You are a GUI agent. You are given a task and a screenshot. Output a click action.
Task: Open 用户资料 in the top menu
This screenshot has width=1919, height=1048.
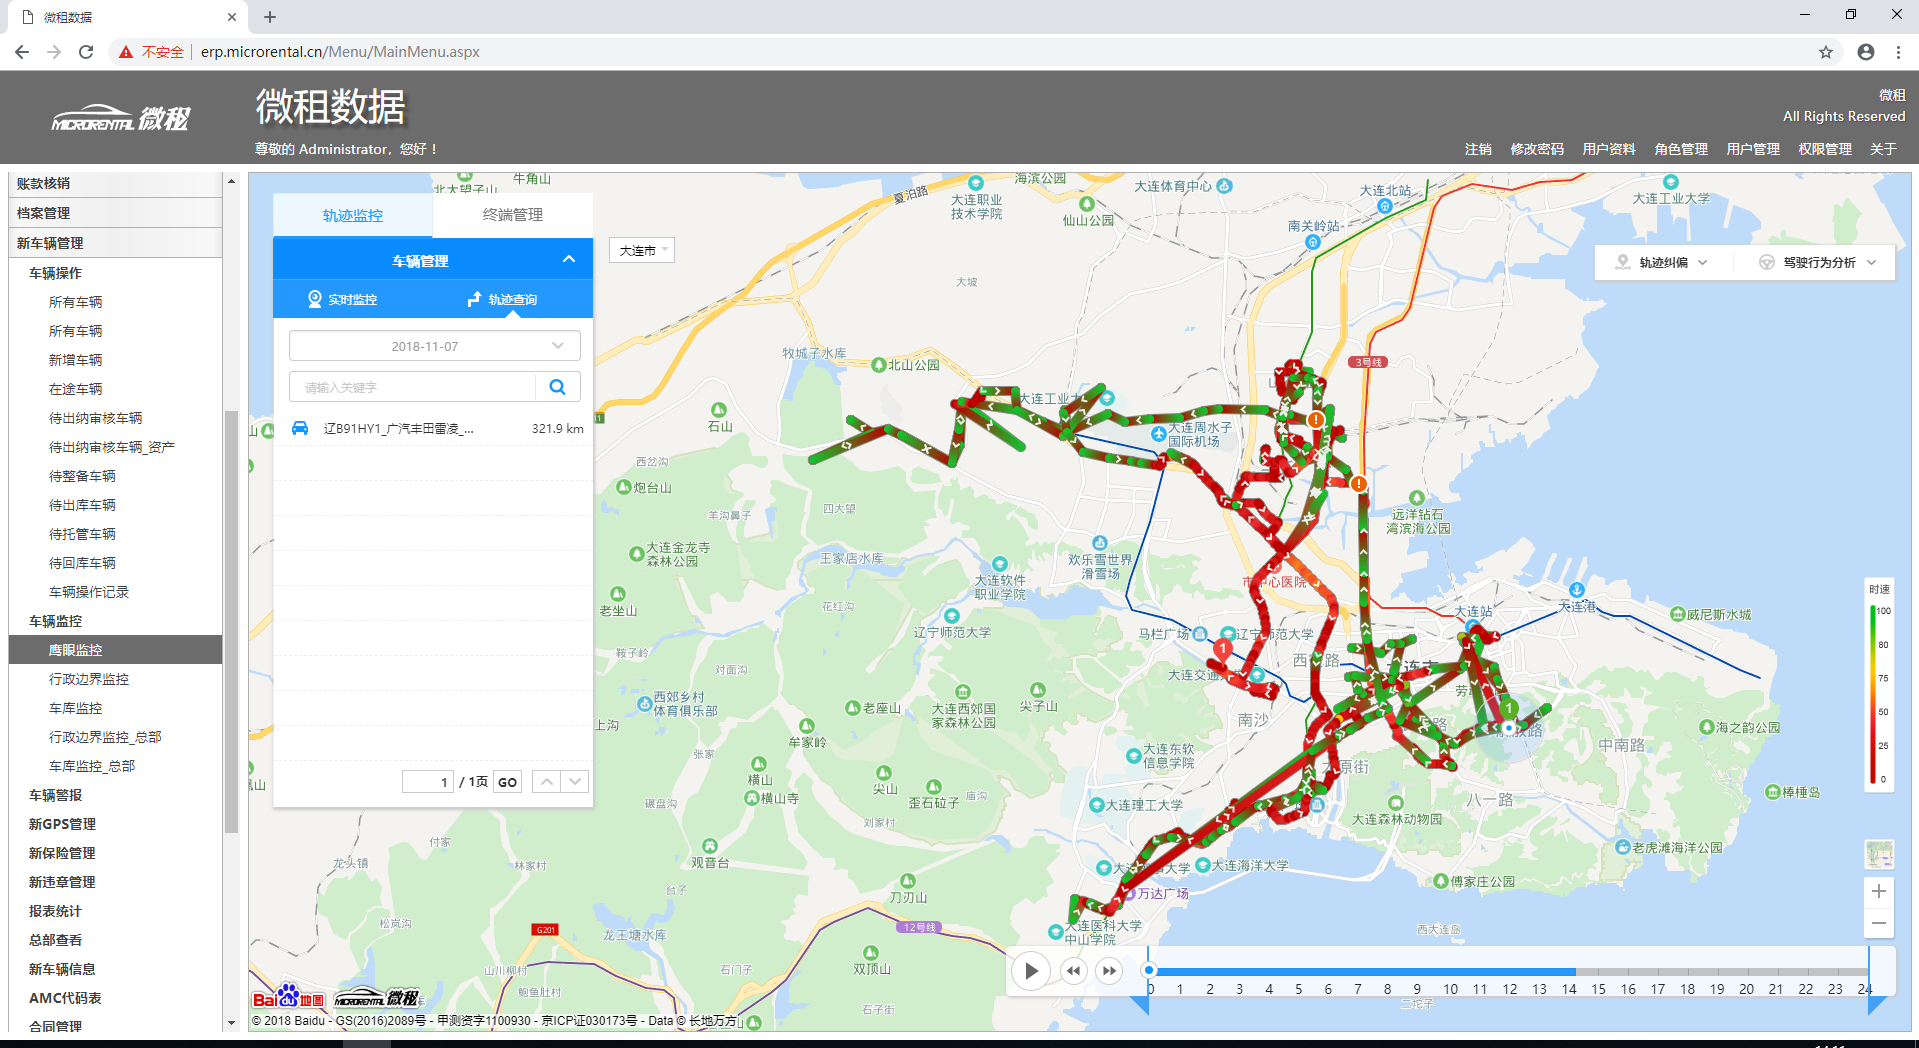(1609, 149)
